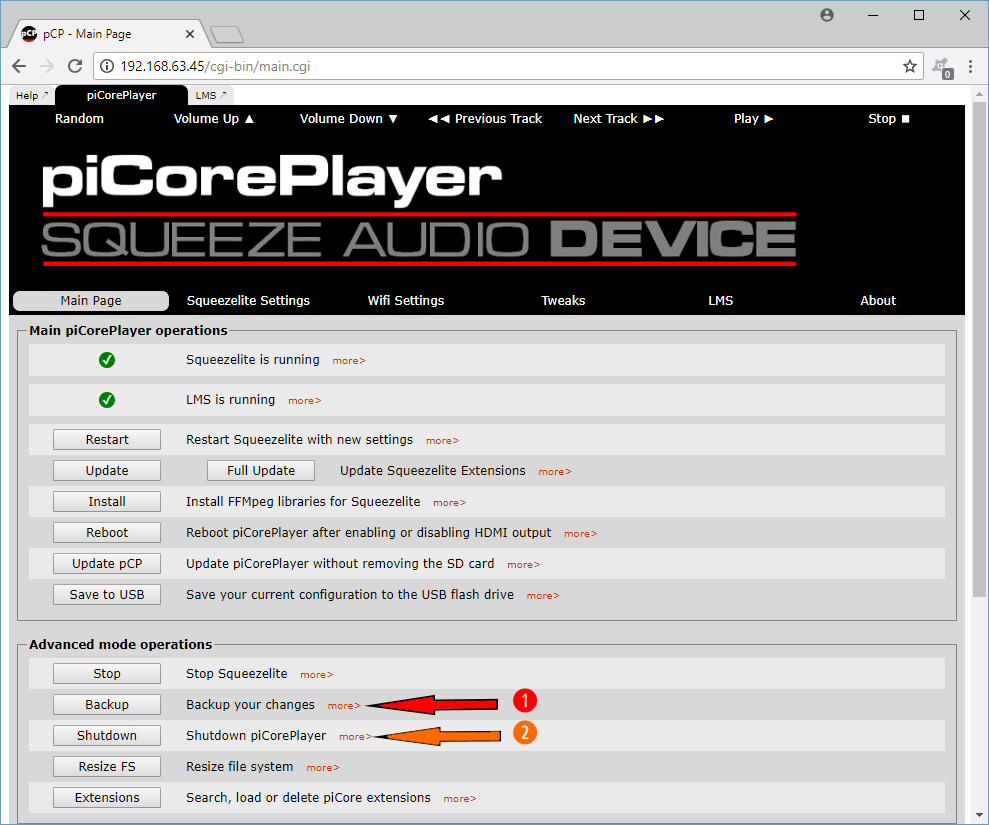Expand more> for Resize file system

pos(323,768)
